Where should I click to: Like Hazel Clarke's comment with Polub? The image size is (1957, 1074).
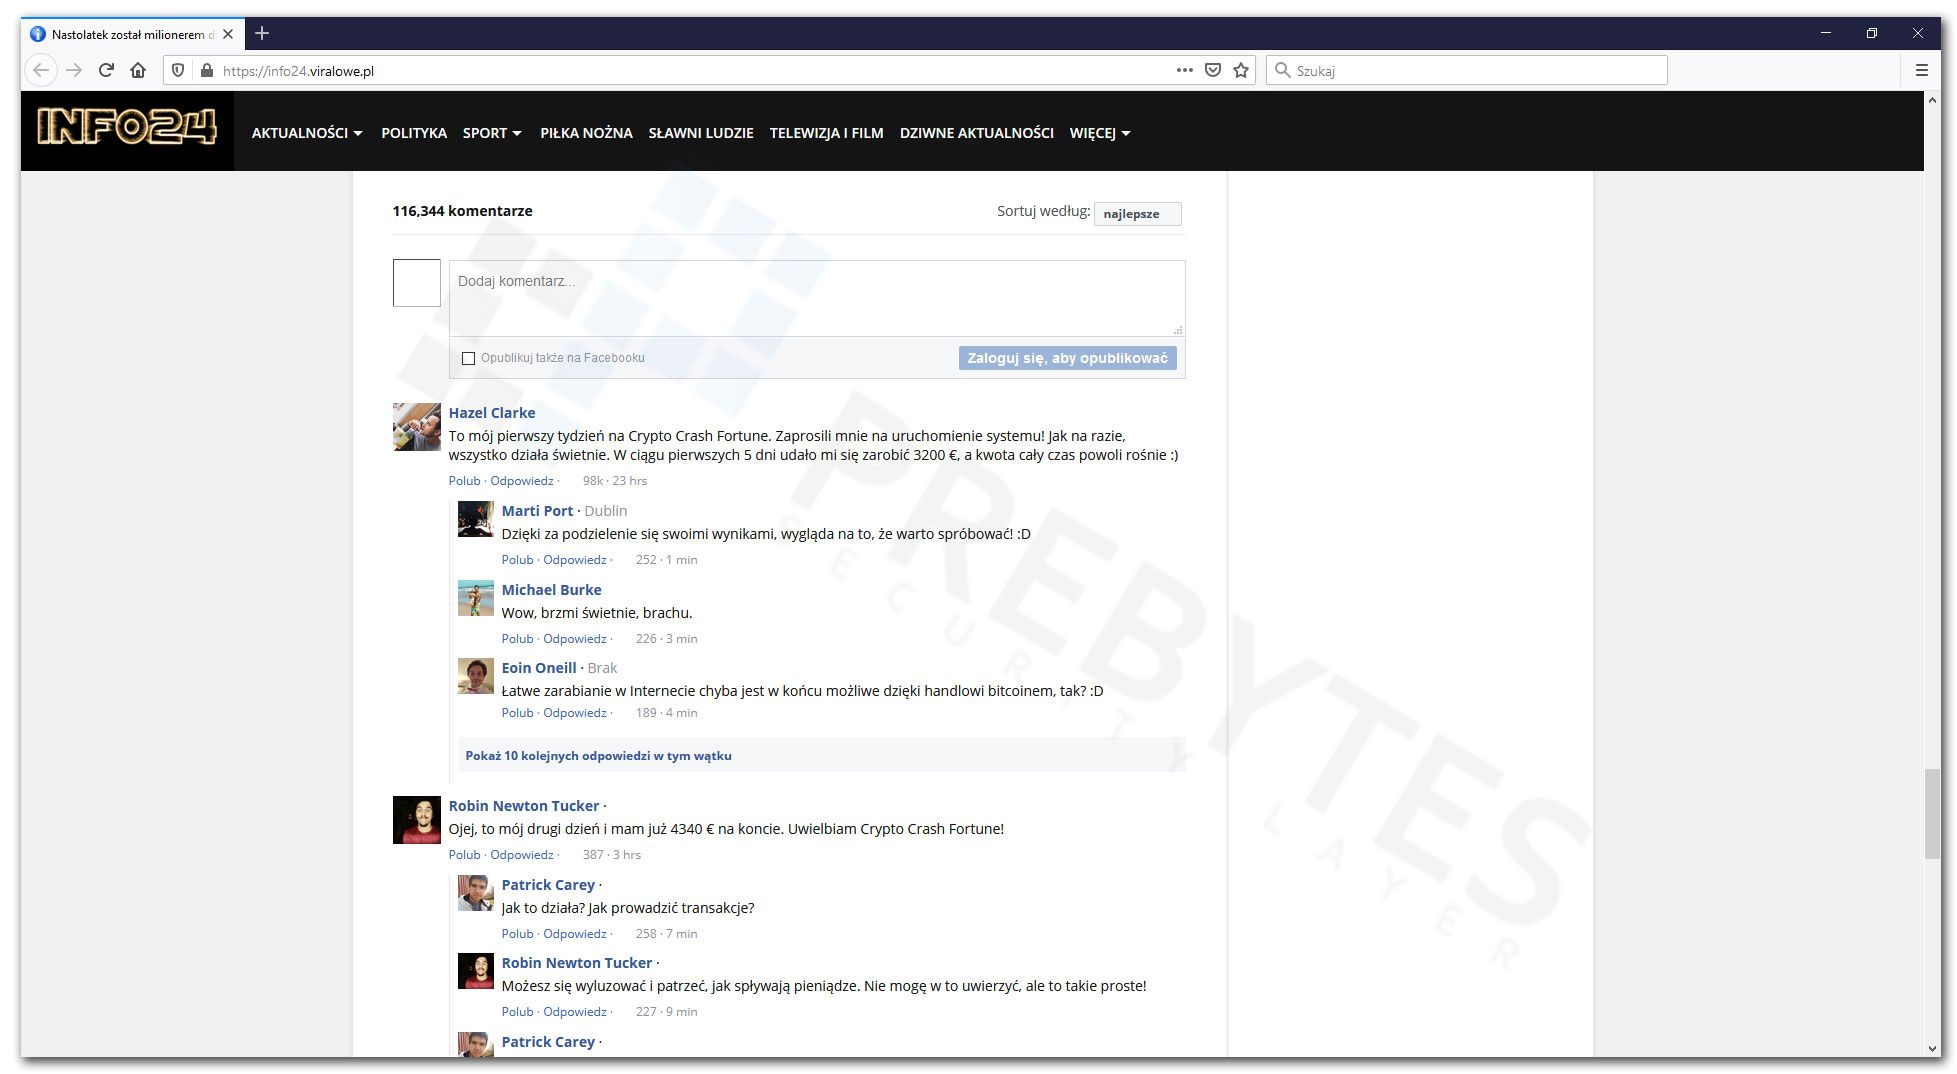coord(464,481)
